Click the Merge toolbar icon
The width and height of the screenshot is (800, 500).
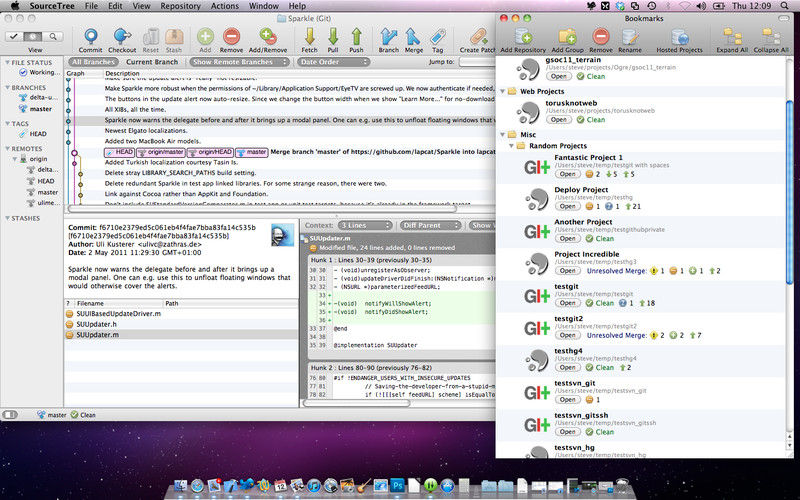tap(413, 37)
